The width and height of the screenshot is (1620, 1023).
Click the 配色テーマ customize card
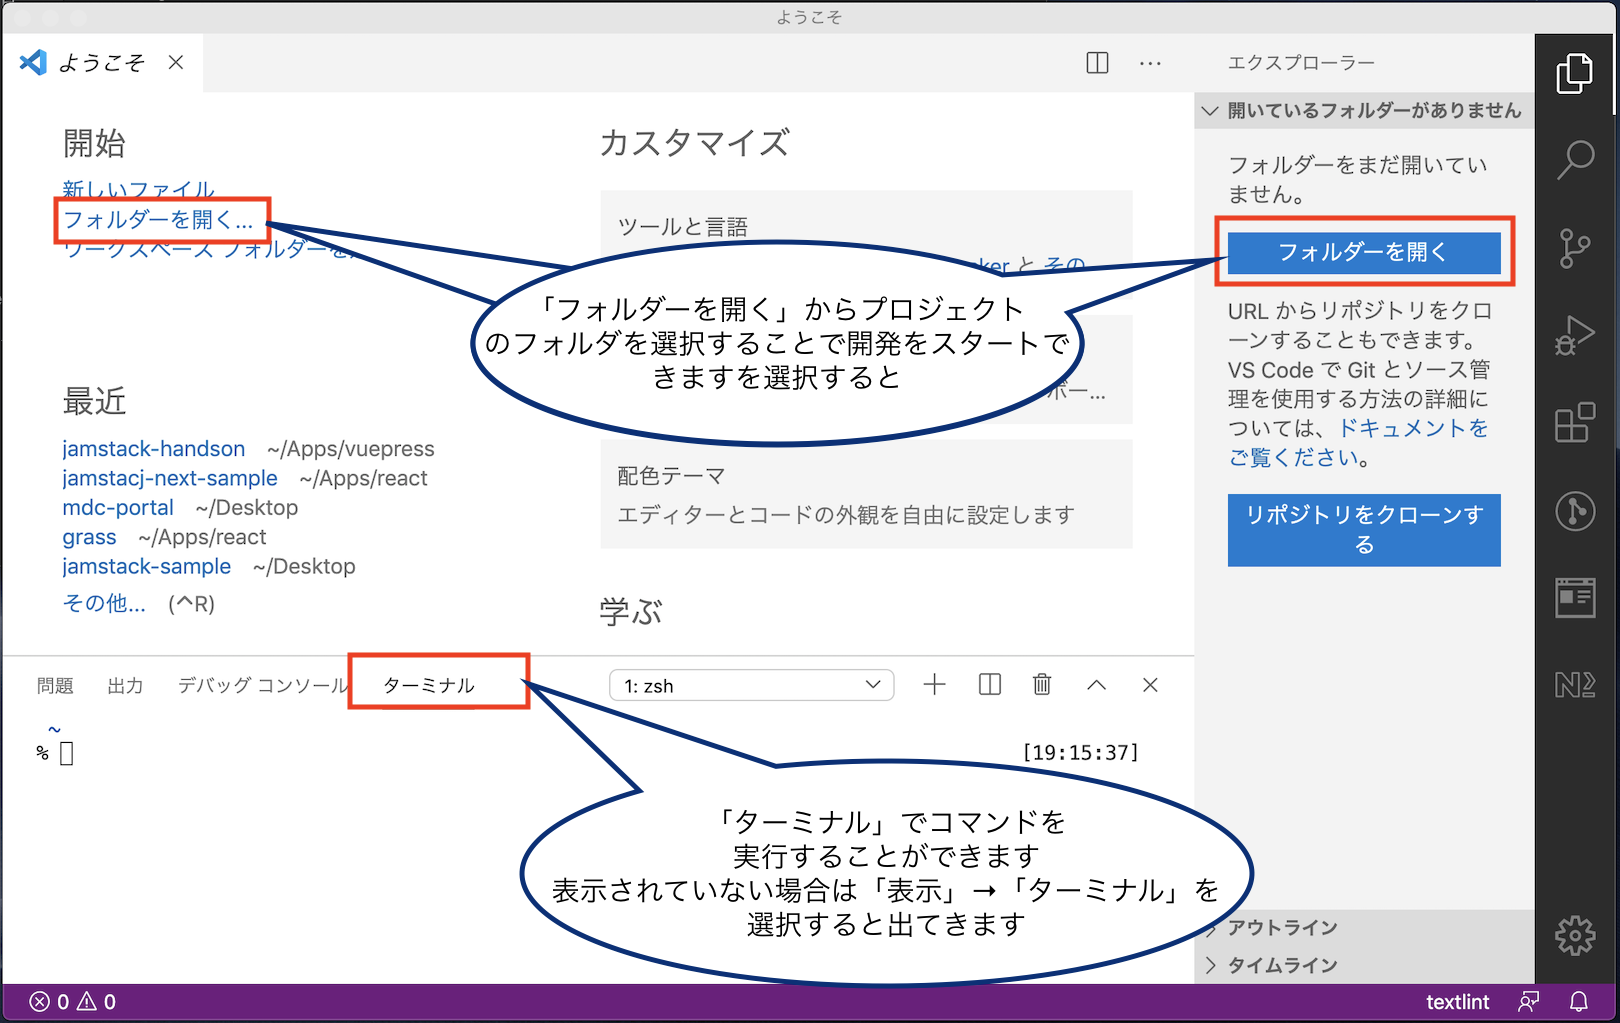(x=866, y=494)
